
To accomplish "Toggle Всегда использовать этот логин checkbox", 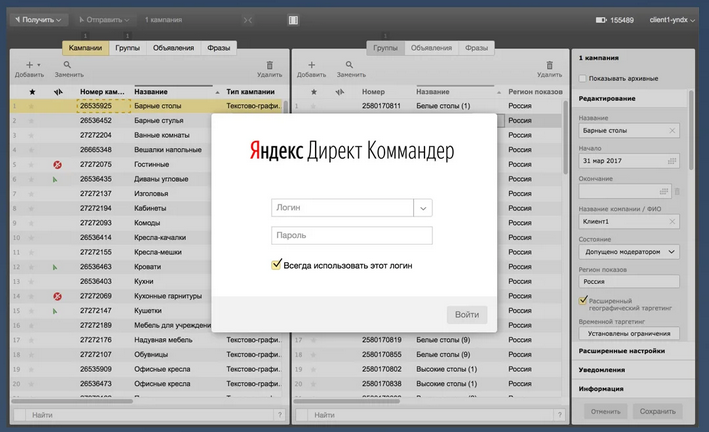I will [276, 265].
